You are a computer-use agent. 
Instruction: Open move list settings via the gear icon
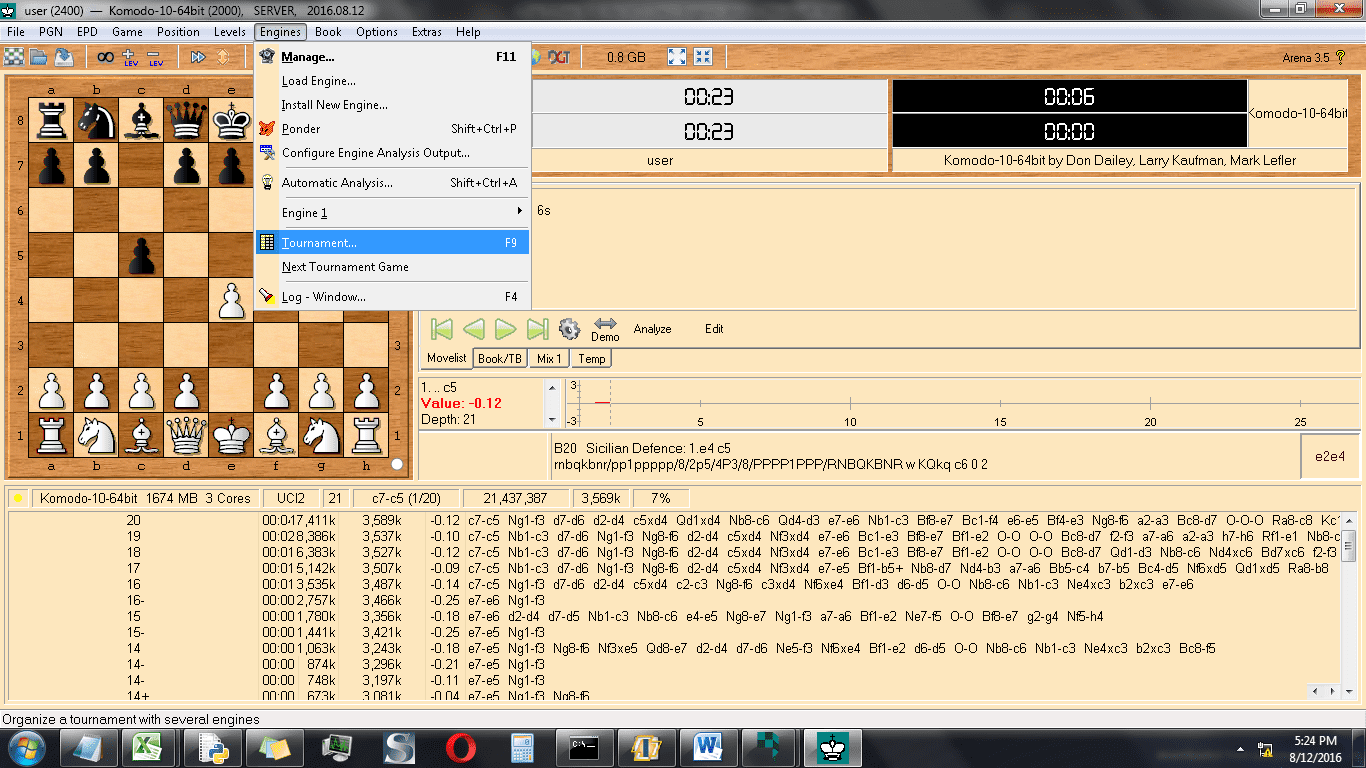click(569, 329)
